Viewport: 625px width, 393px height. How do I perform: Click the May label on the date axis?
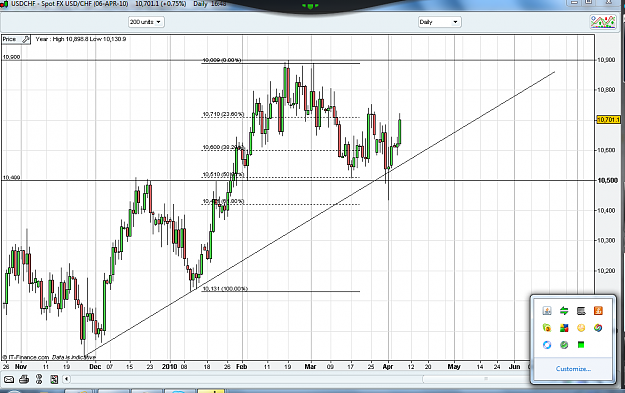coord(454,366)
